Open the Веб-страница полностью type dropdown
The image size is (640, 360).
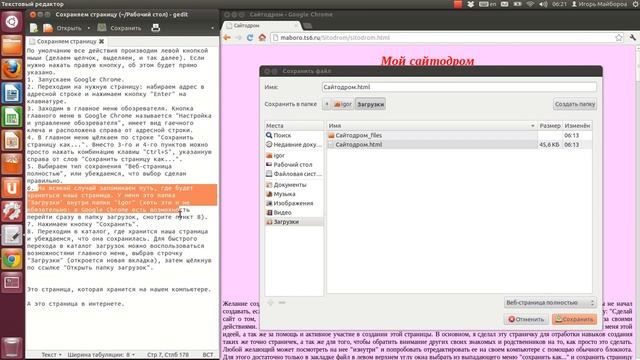click(550, 303)
